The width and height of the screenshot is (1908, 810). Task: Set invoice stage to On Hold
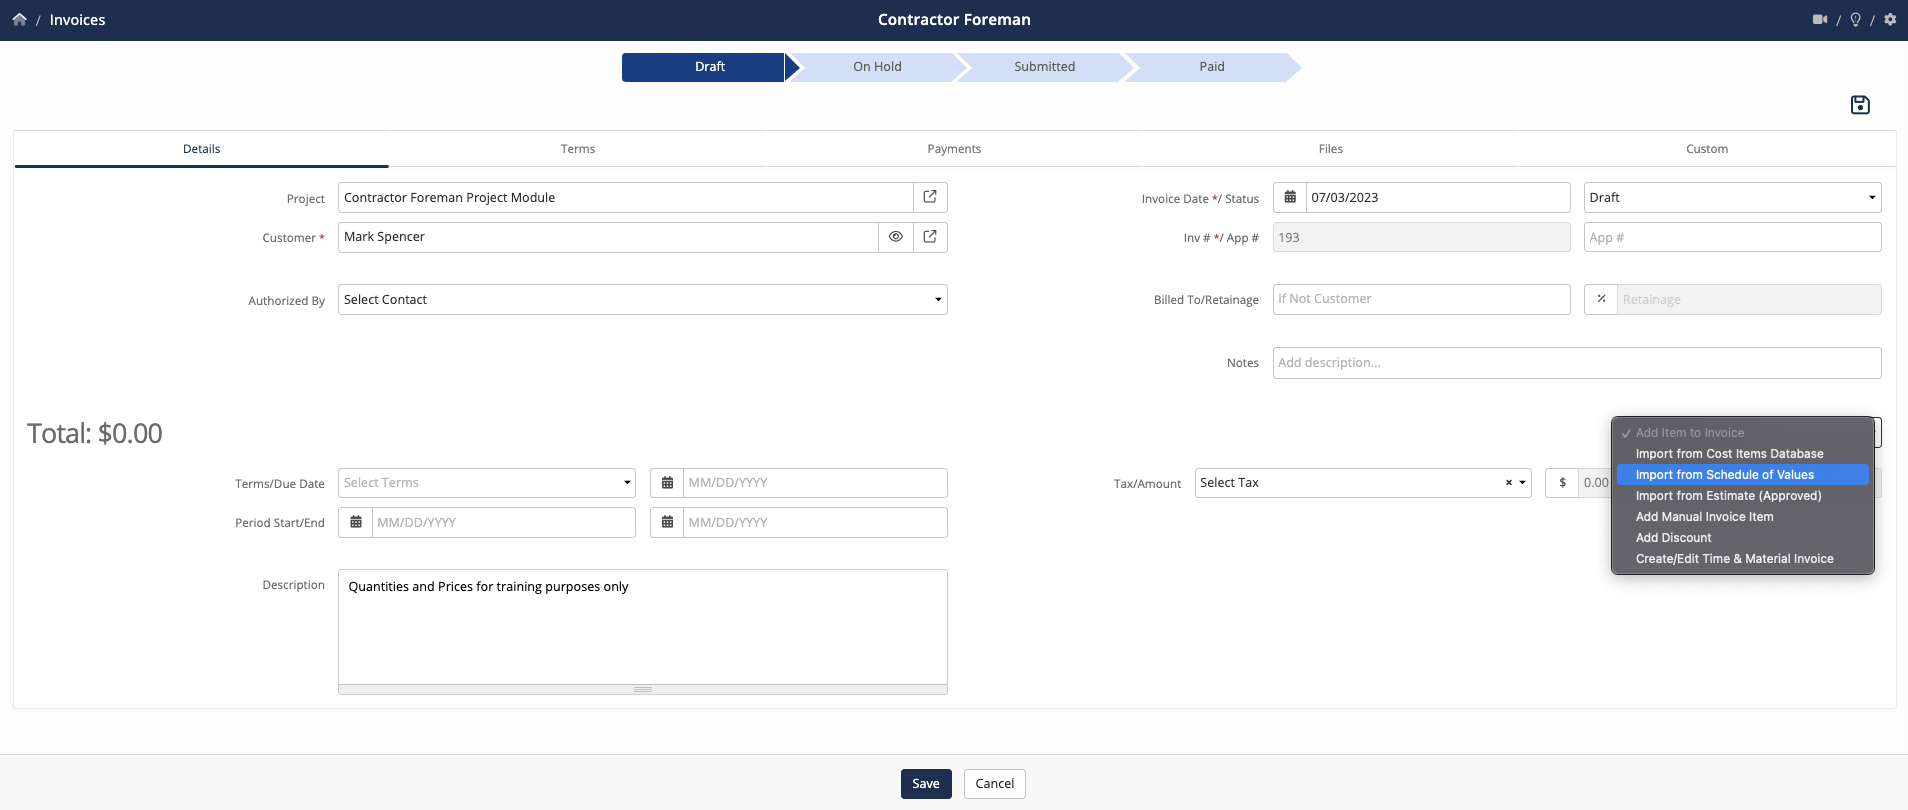[x=877, y=67]
